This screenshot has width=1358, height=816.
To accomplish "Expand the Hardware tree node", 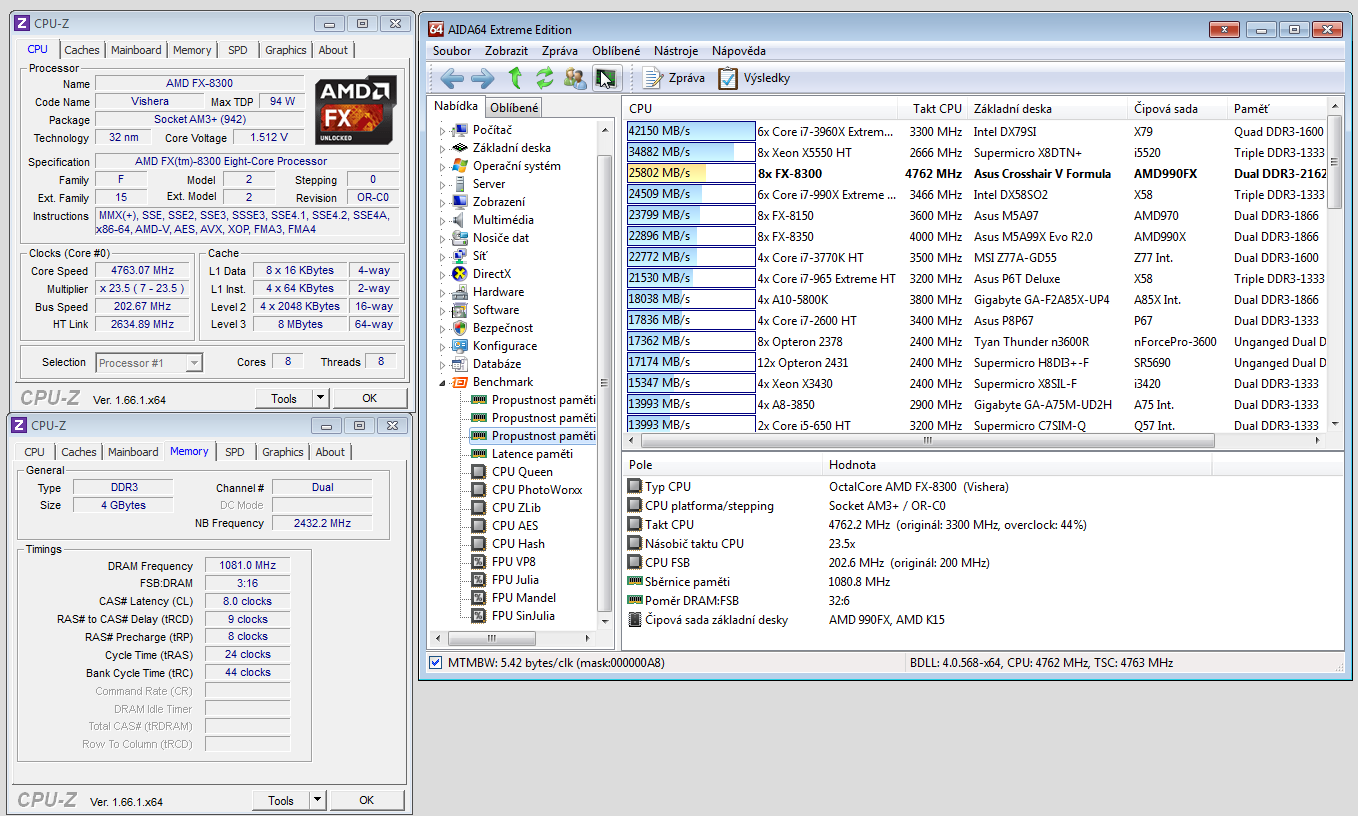I will 440,292.
